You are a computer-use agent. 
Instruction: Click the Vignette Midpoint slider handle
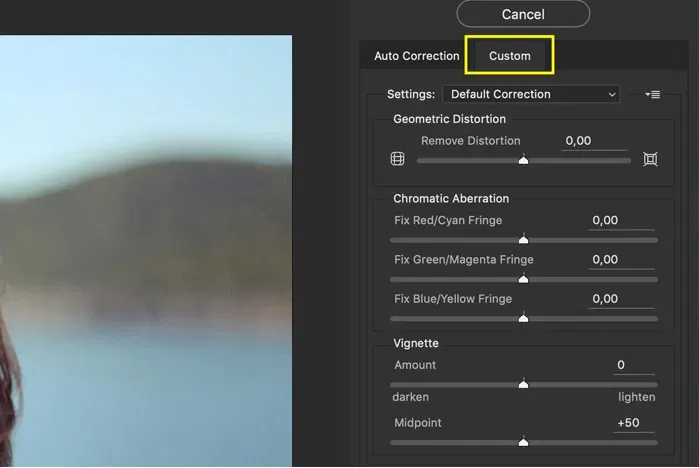(x=523, y=441)
